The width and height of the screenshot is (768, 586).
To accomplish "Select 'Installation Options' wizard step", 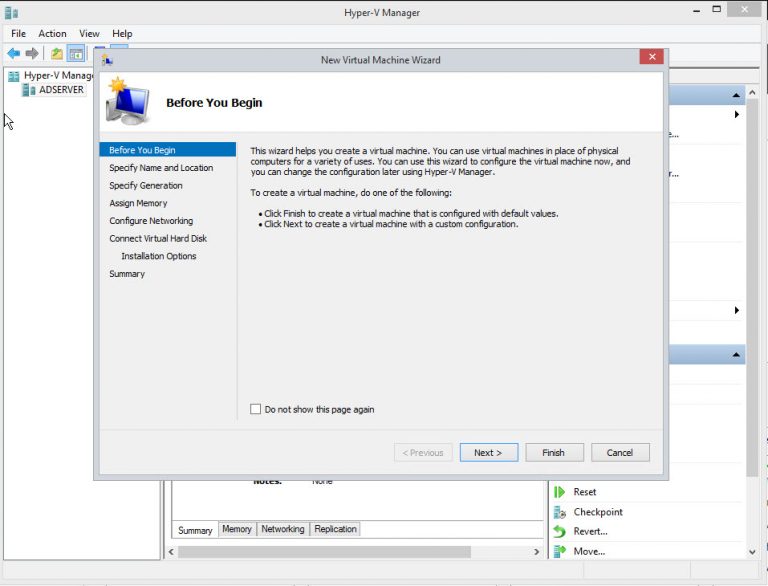I will (159, 256).
